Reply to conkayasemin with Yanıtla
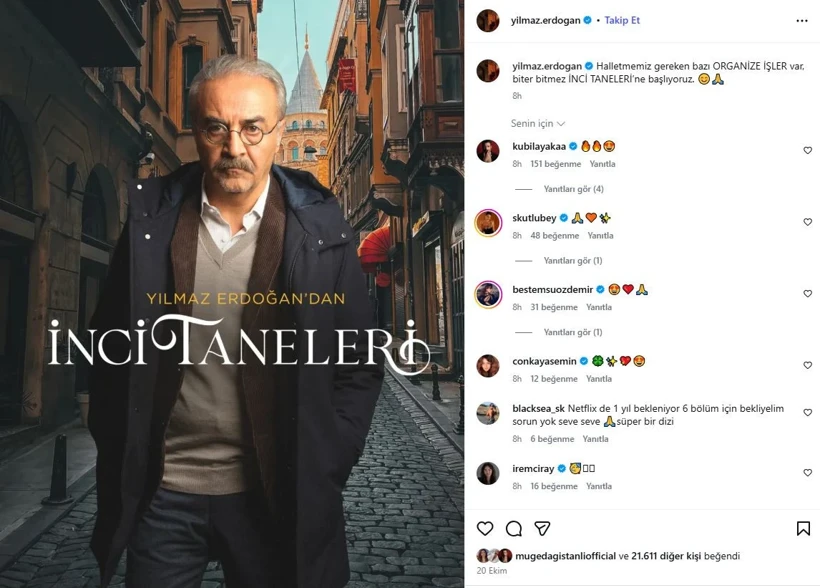The width and height of the screenshot is (820, 588). tap(598, 379)
